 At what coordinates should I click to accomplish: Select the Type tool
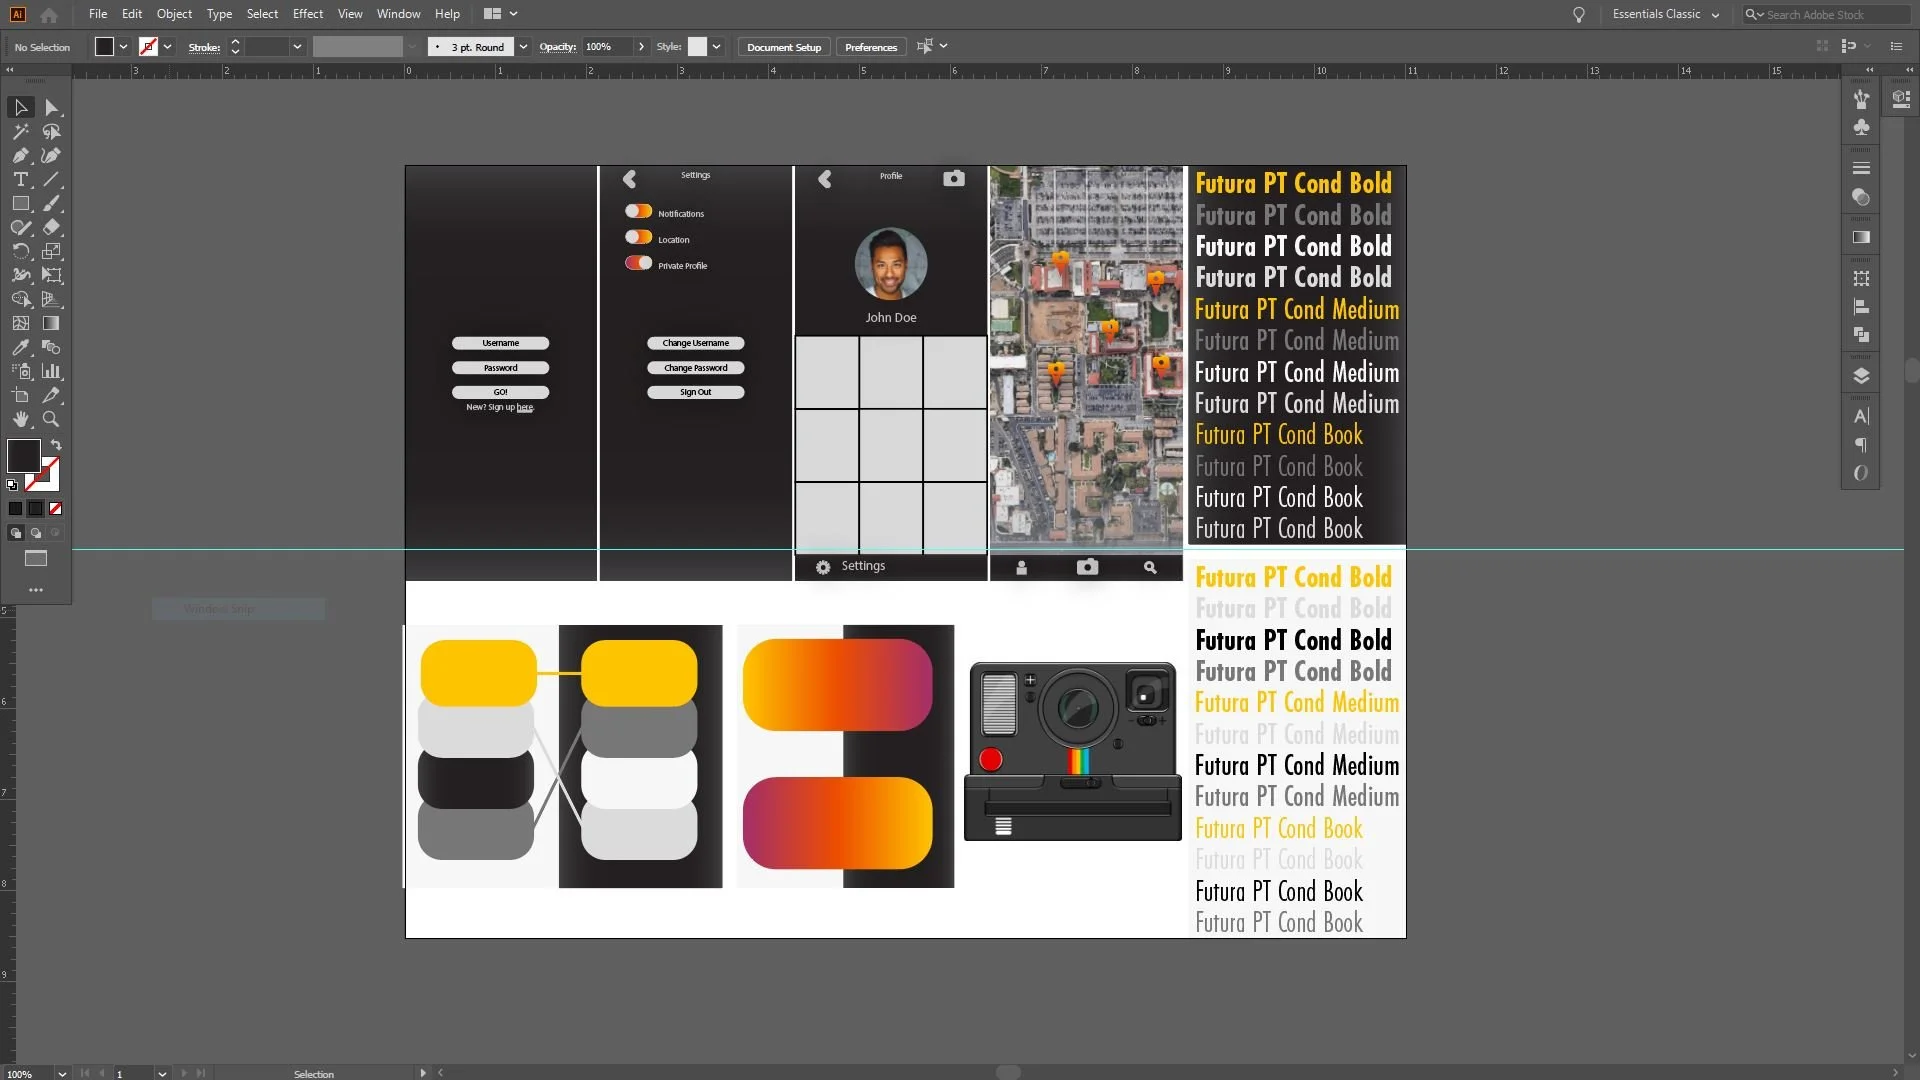(20, 179)
